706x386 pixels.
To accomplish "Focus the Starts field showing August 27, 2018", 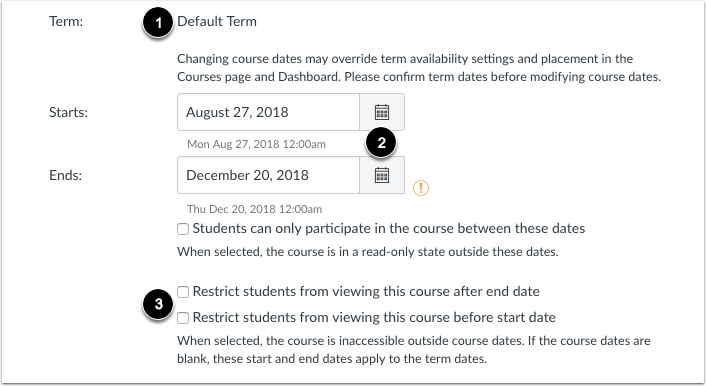I will 268,112.
